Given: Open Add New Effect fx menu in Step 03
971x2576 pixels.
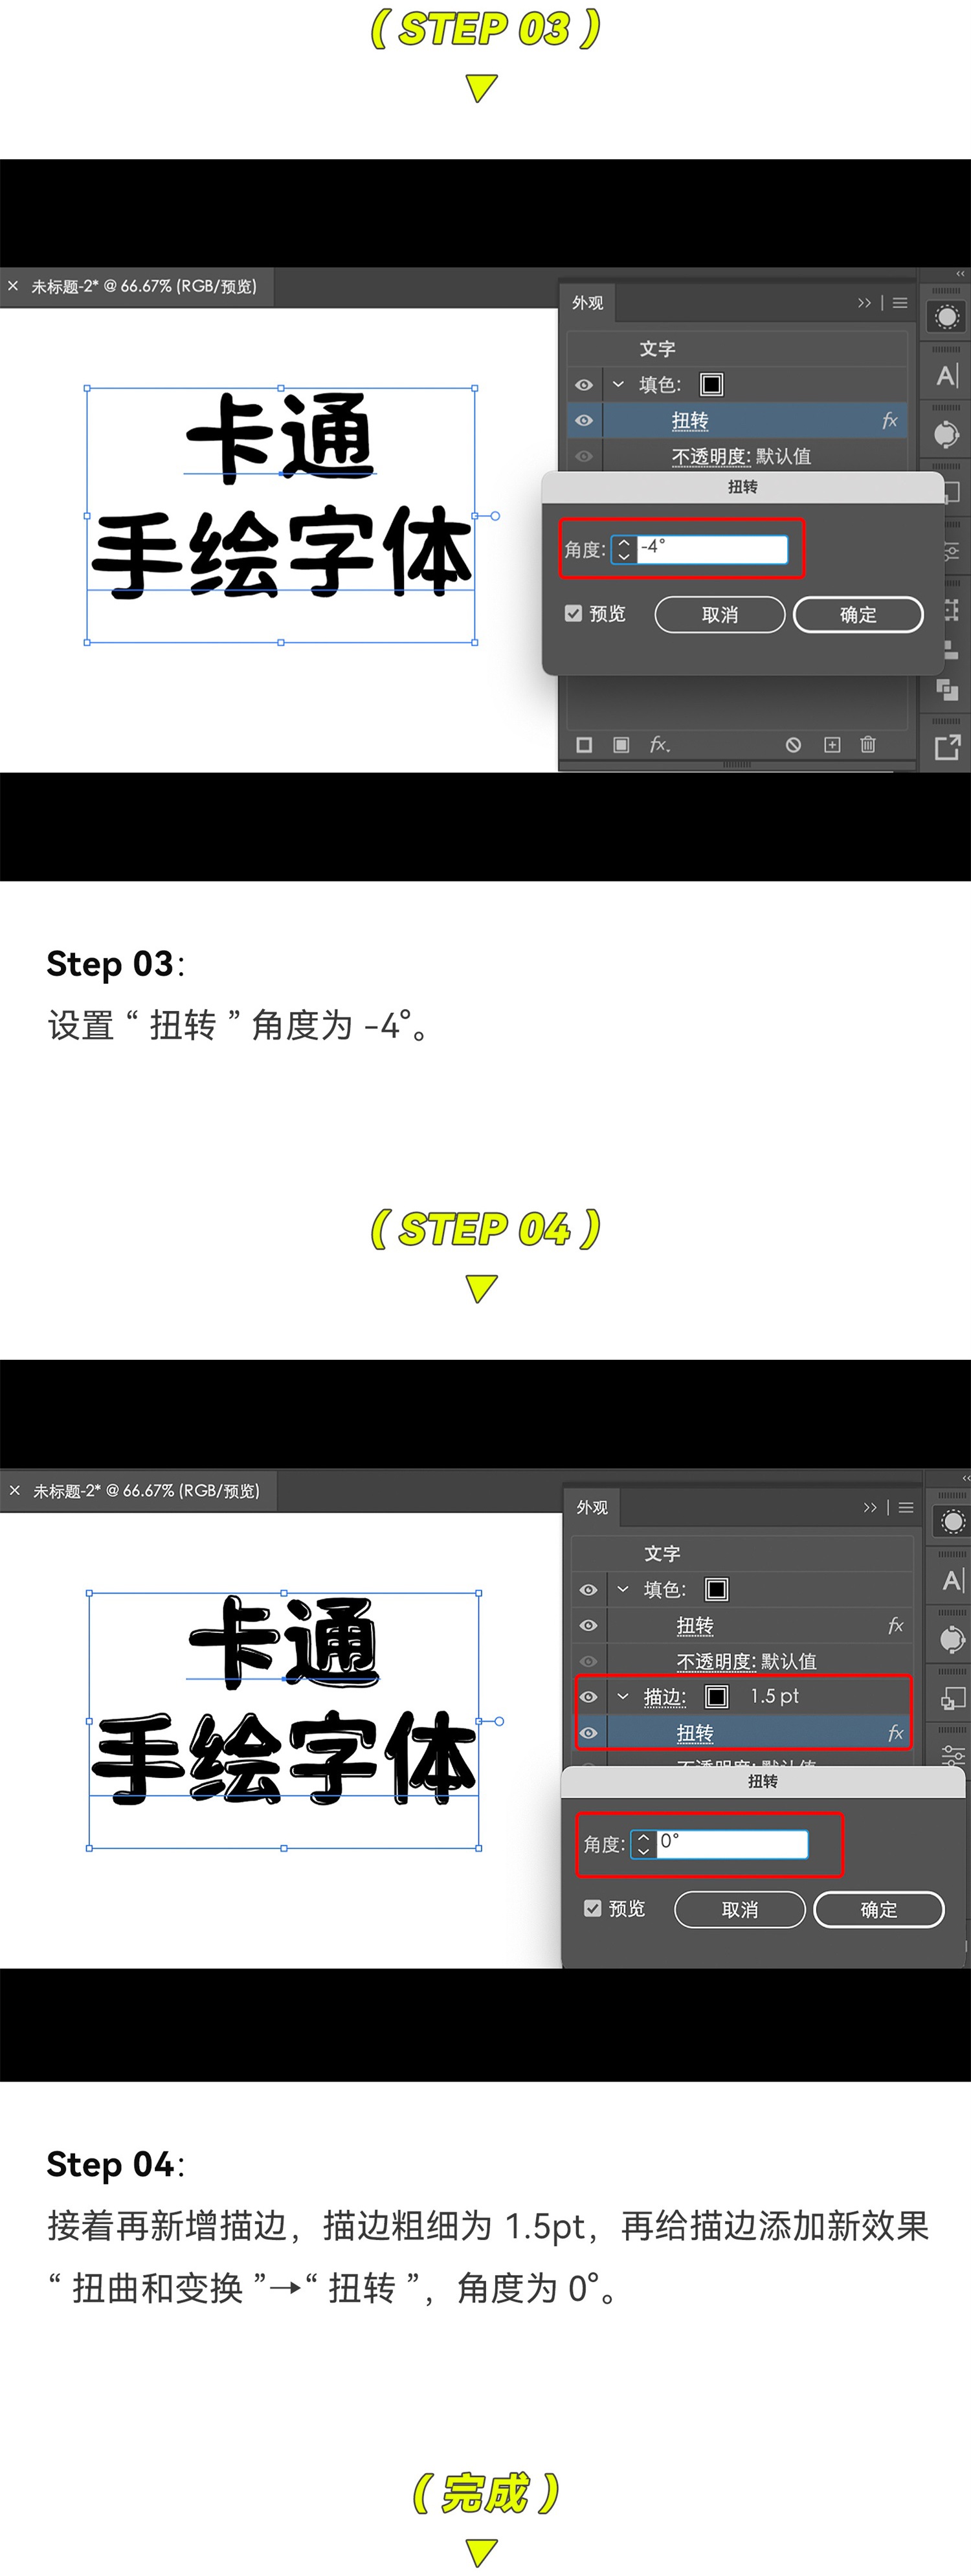Looking at the screenshot, I should 659,745.
